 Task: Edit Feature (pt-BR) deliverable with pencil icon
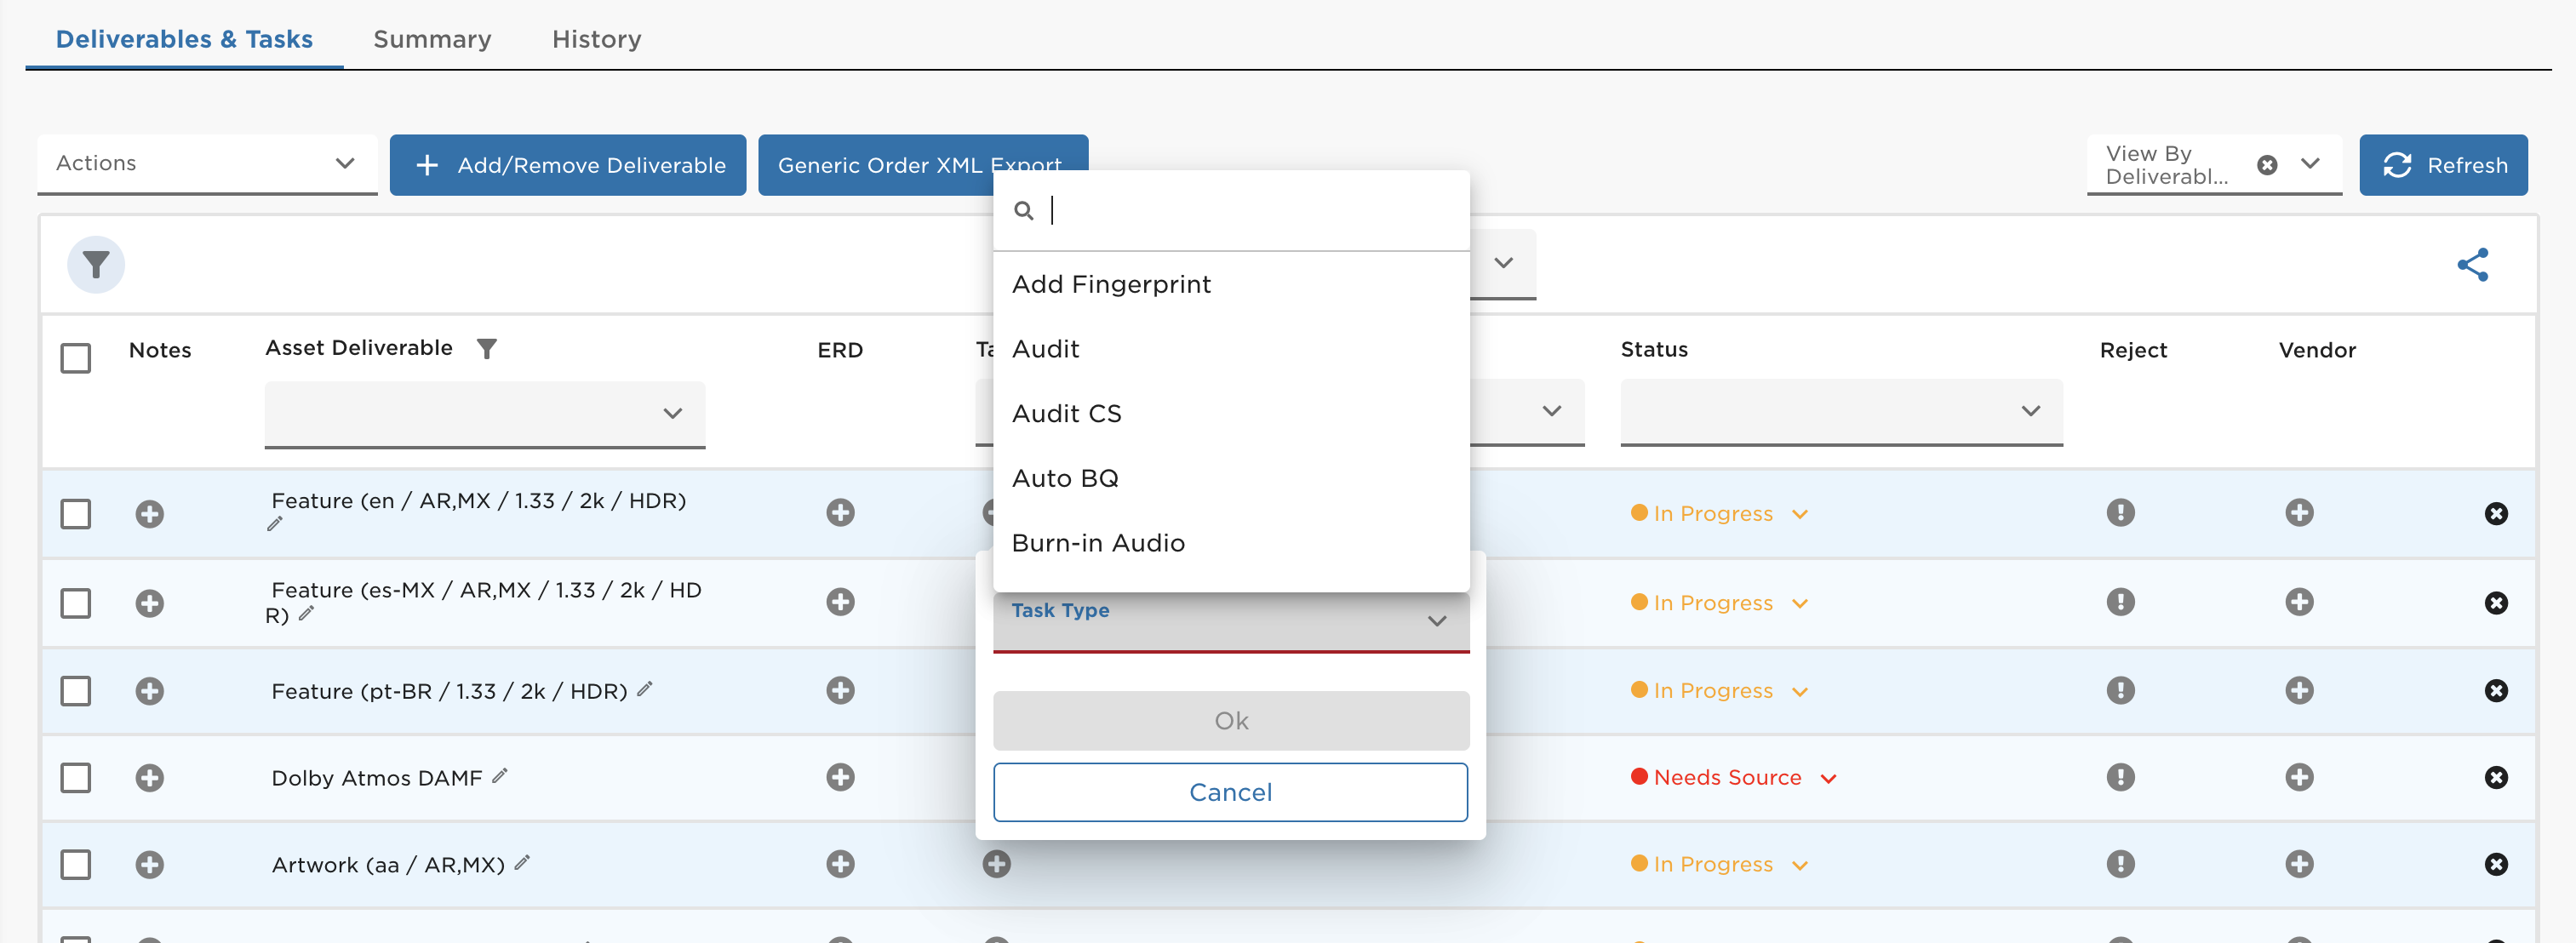[646, 689]
